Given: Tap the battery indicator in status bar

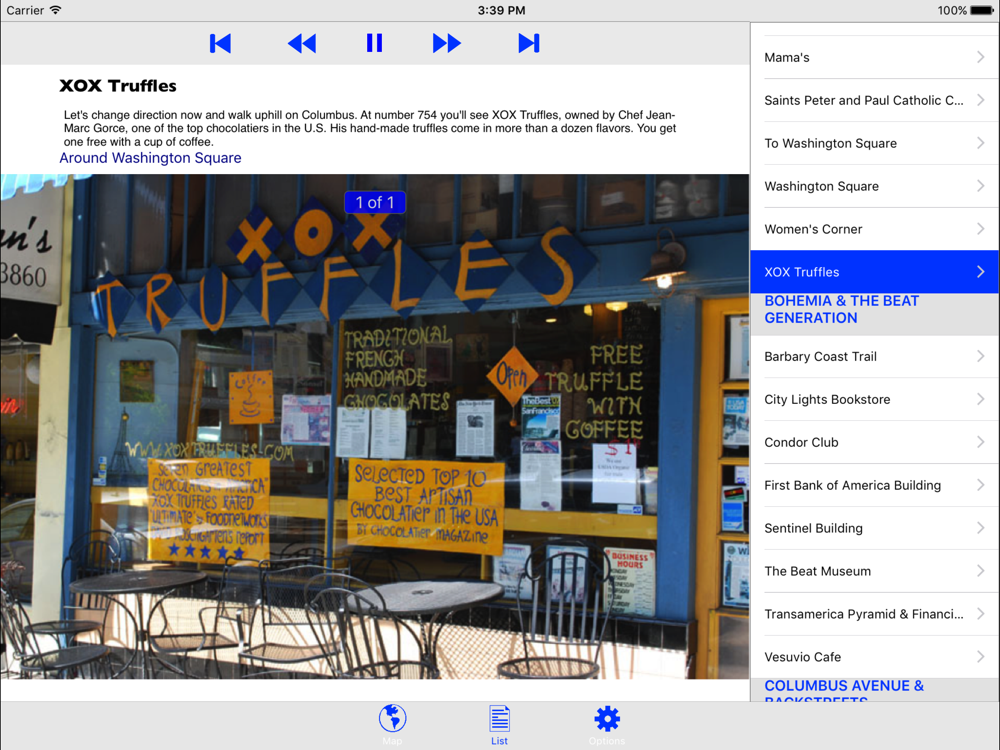Looking at the screenshot, I should [x=982, y=10].
